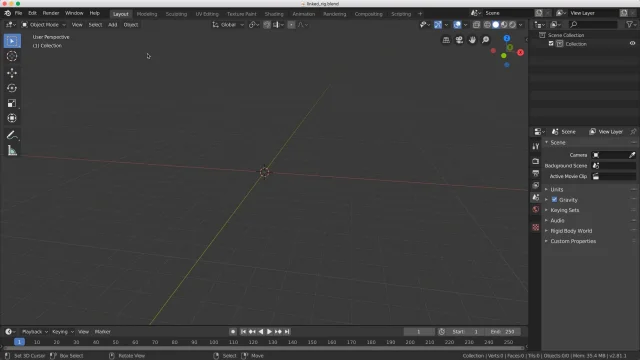Jump to timeline end frame
This screenshot has width=640, height=360.
click(x=287, y=332)
